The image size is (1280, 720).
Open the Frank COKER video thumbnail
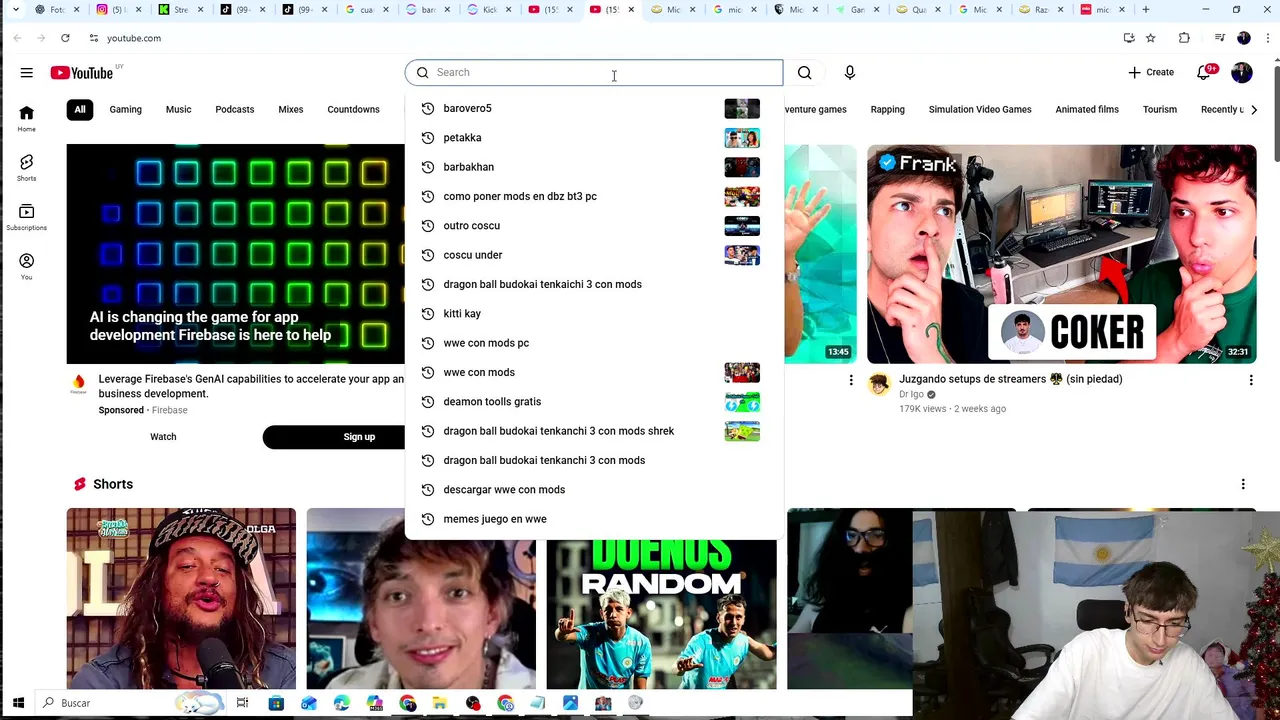tap(1061, 254)
